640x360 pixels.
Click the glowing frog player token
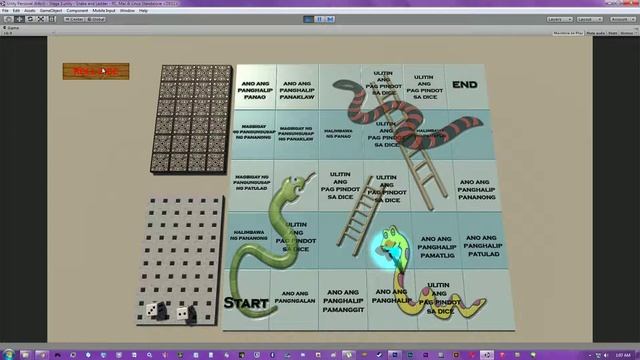[x=392, y=247]
